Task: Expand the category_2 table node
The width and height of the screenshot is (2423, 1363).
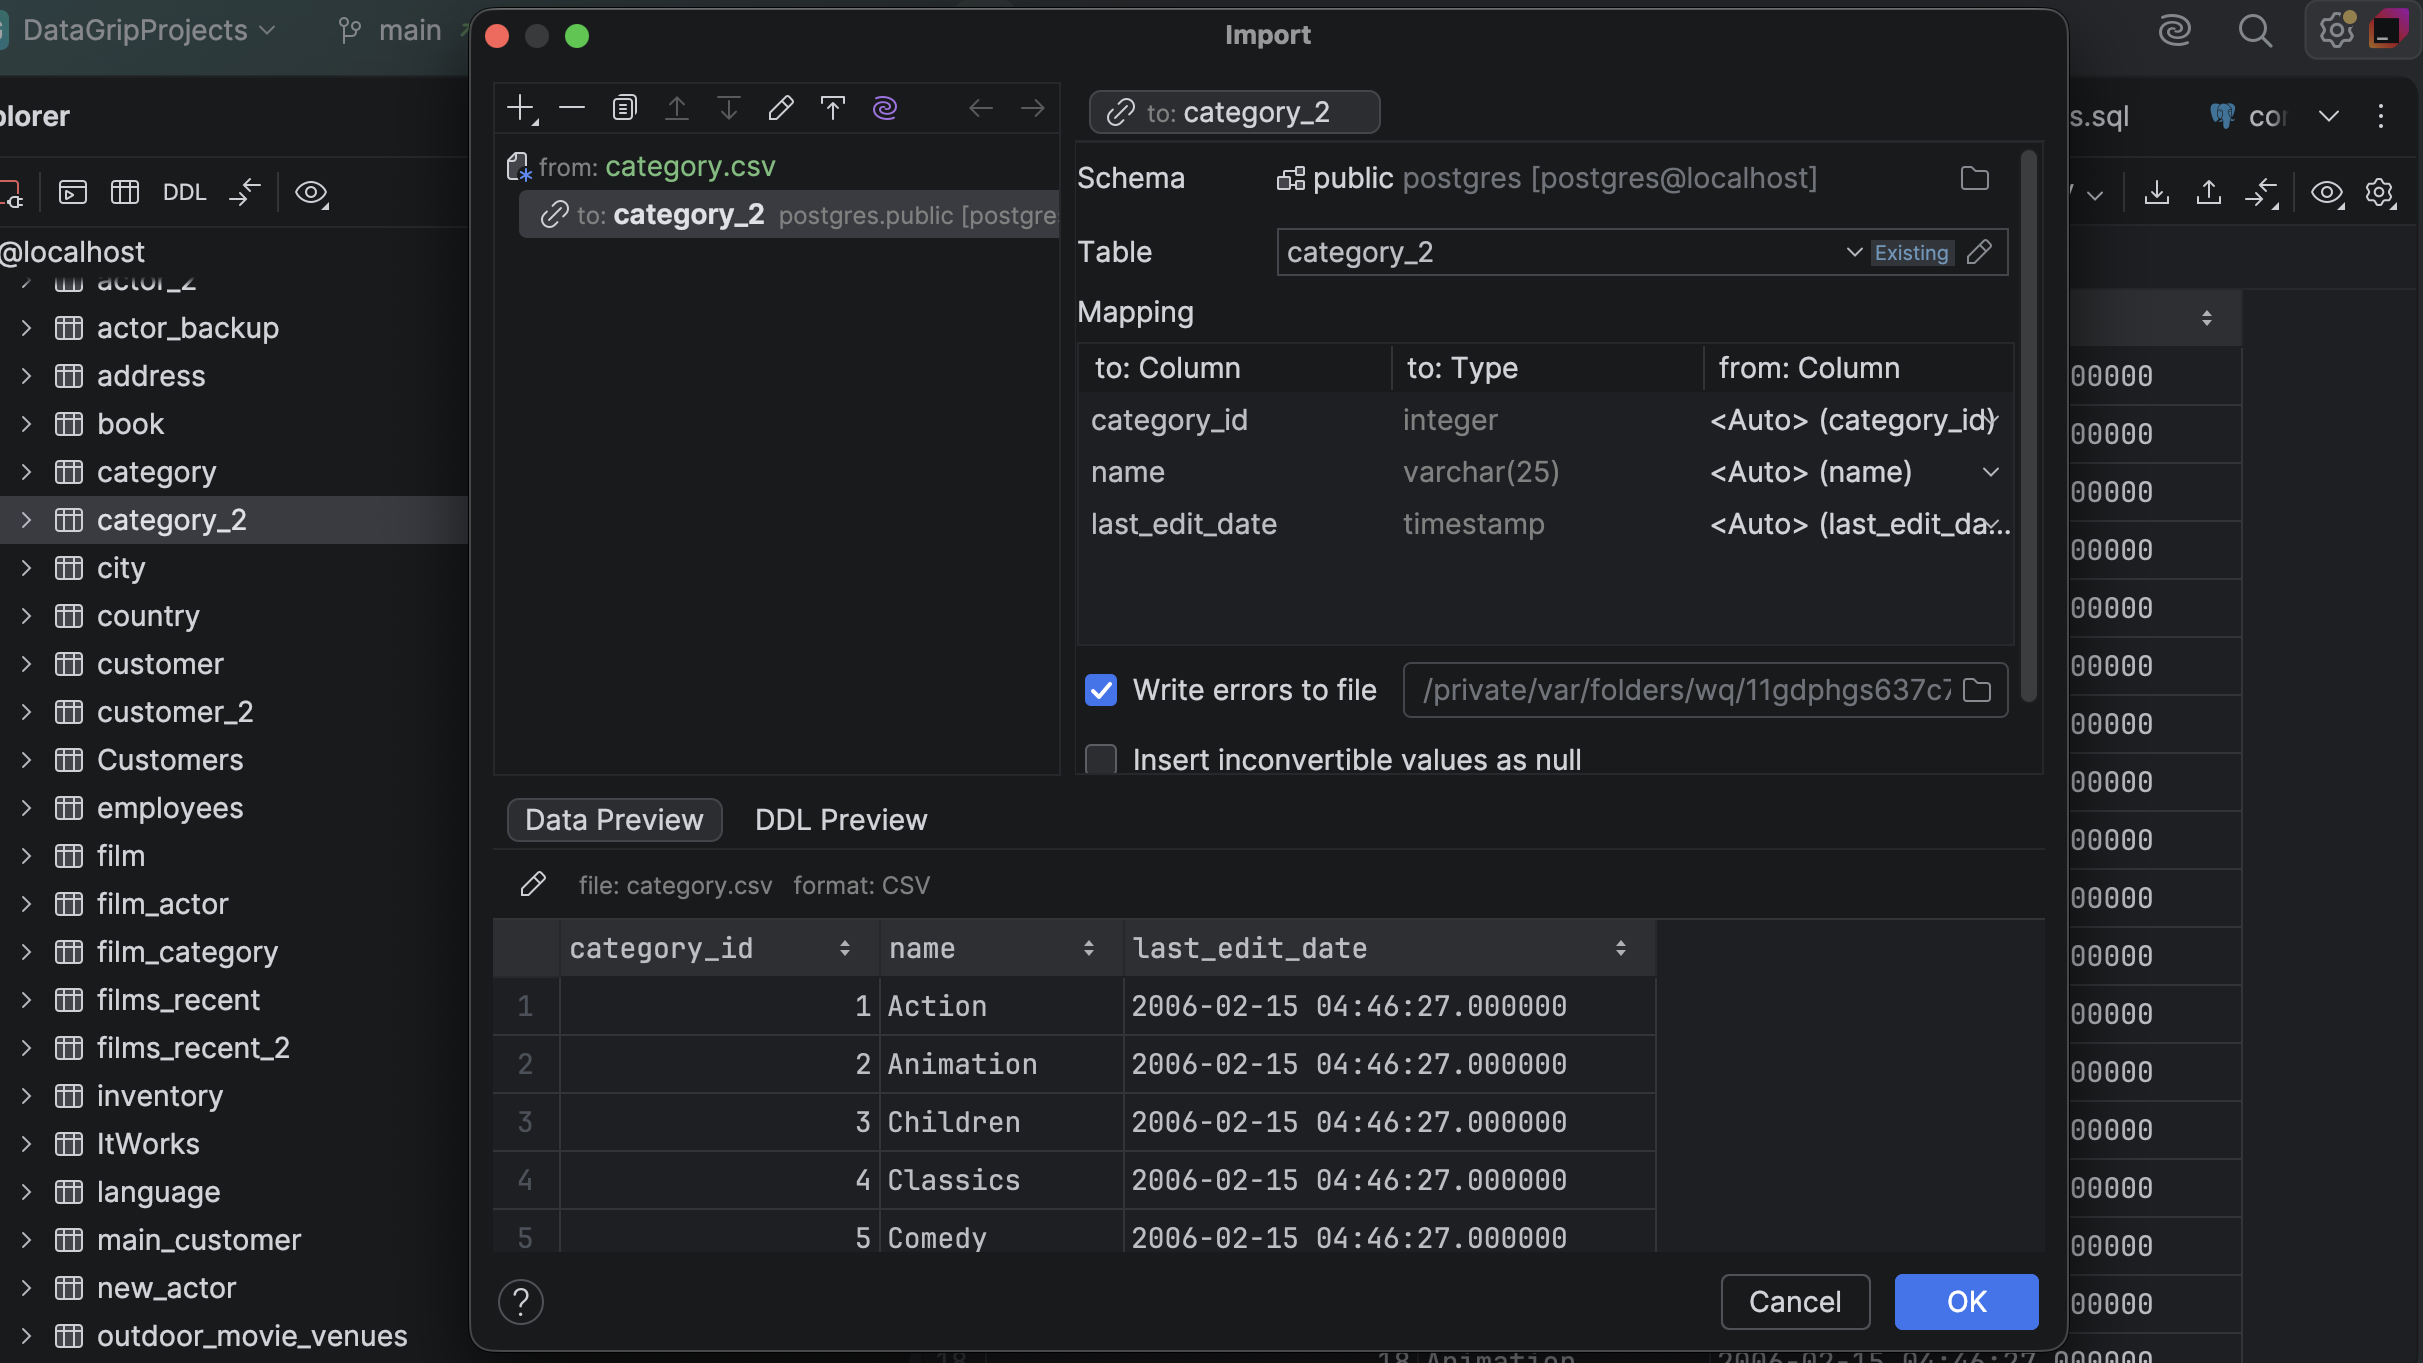Action: 26,520
